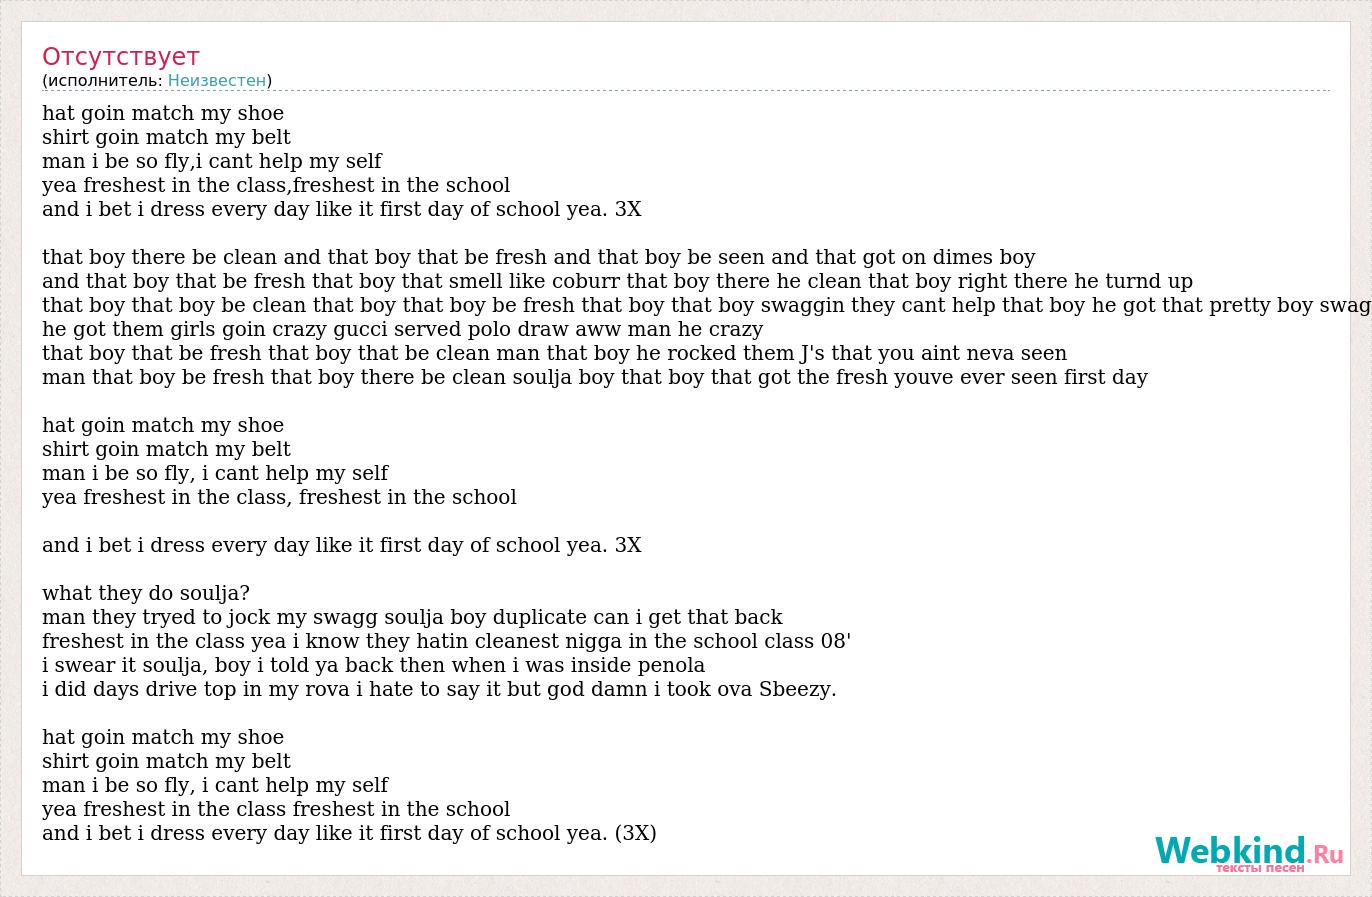Click the line 'that boy there be clean and that boy'
The height and width of the screenshot is (897, 1372).
pos(539,258)
